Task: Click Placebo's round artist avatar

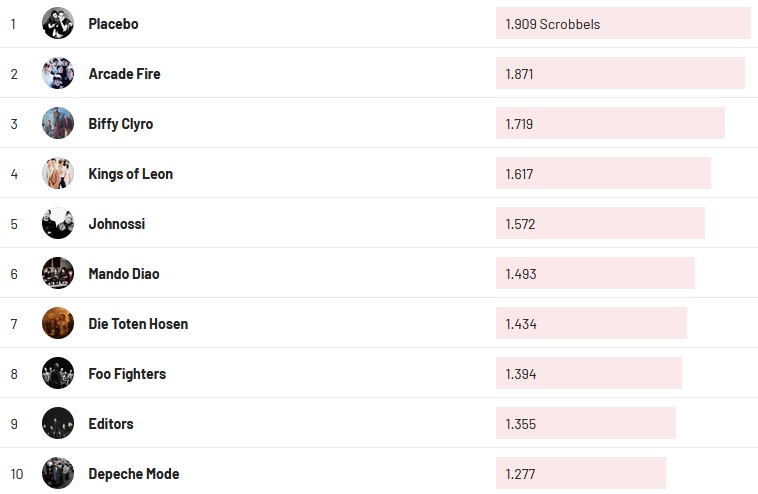Action: click(x=58, y=23)
